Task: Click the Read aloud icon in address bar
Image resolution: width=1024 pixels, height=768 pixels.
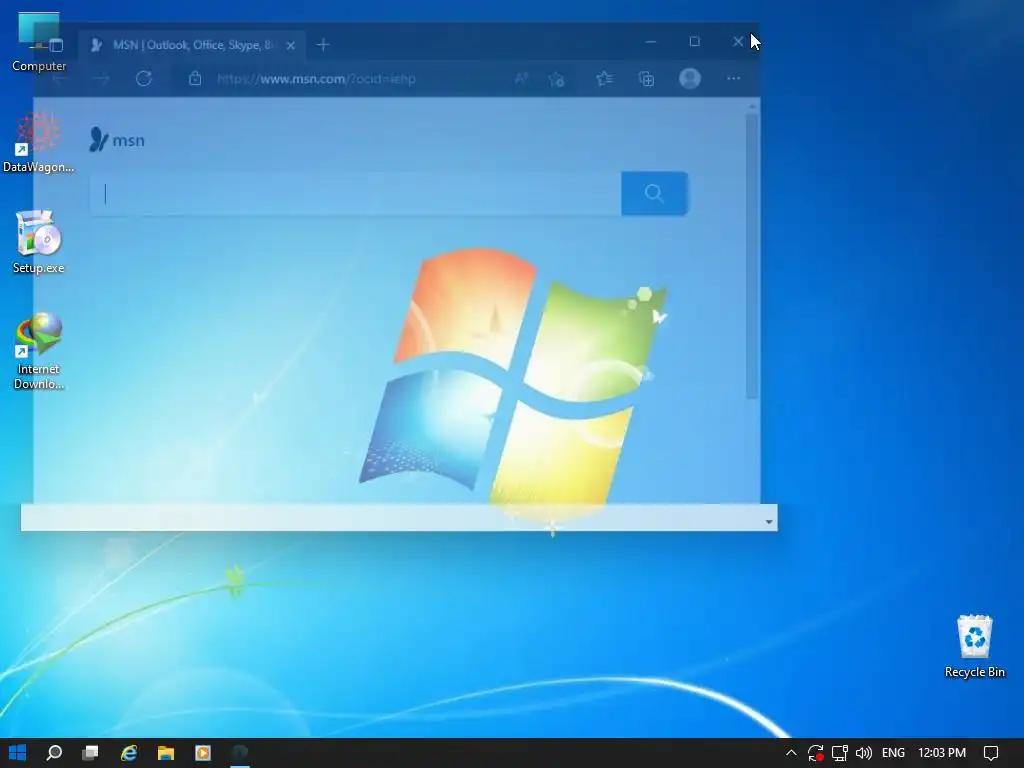Action: (x=521, y=79)
